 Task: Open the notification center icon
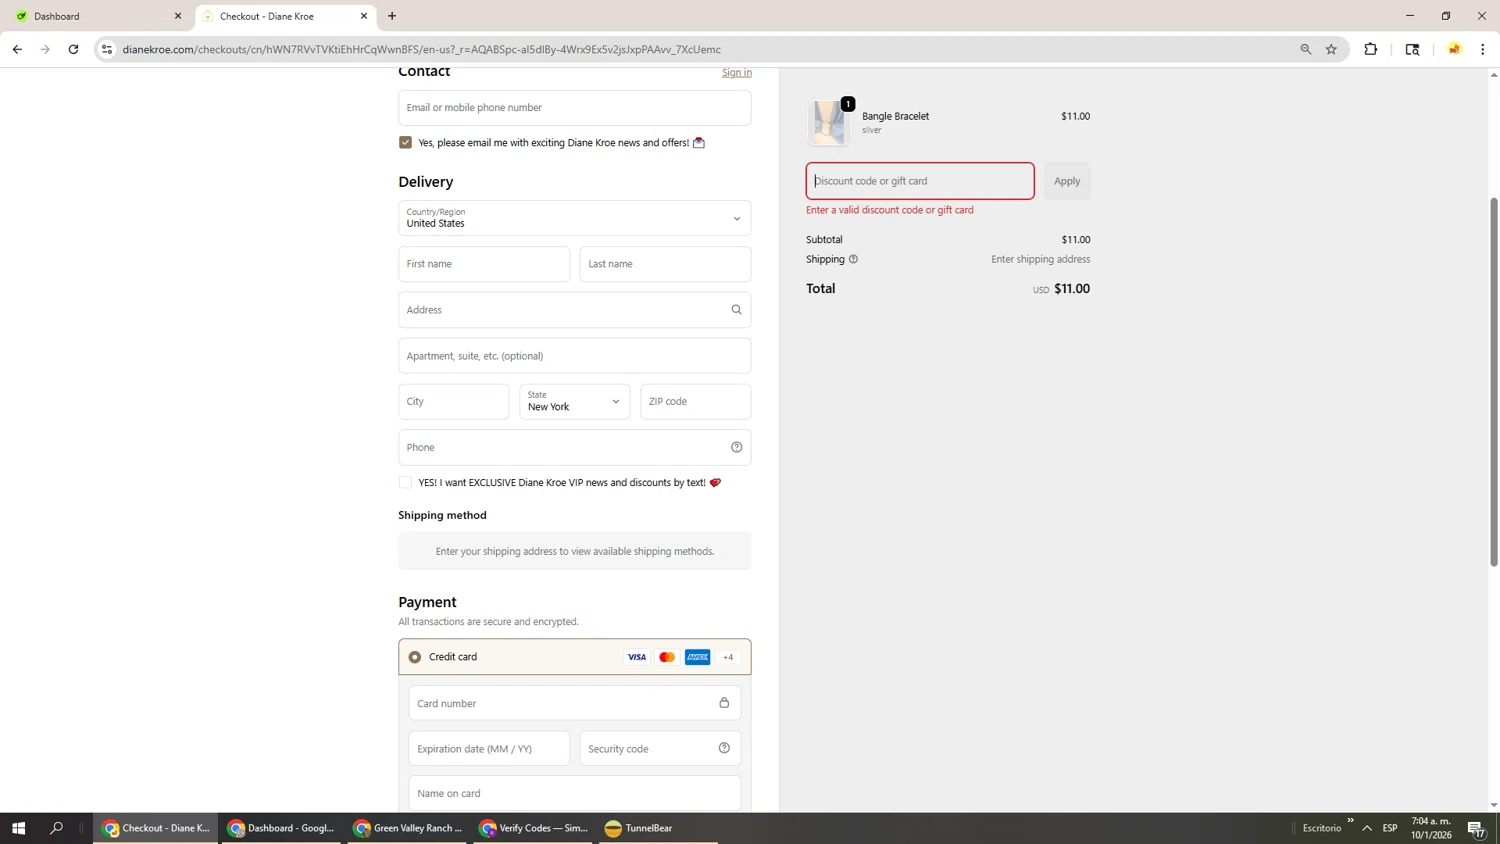[1476, 828]
